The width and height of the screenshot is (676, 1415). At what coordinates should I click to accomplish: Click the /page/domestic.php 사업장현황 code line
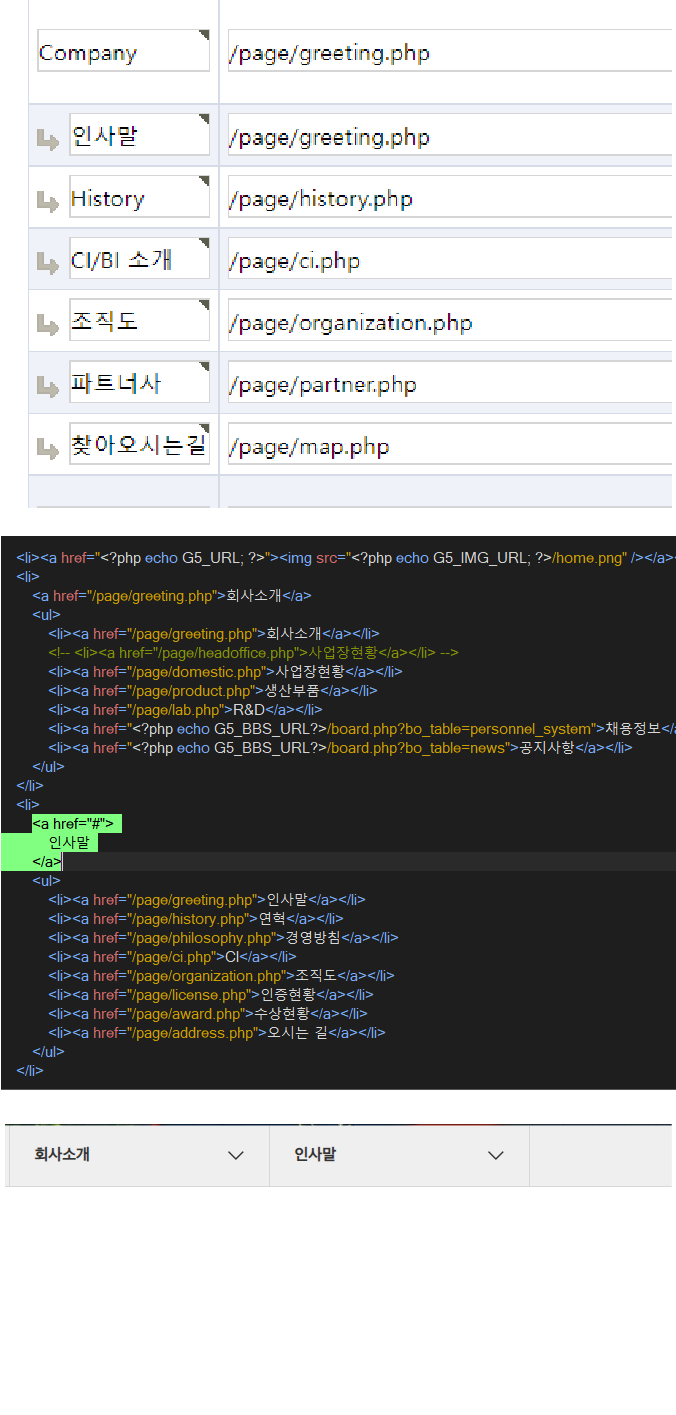click(225, 672)
